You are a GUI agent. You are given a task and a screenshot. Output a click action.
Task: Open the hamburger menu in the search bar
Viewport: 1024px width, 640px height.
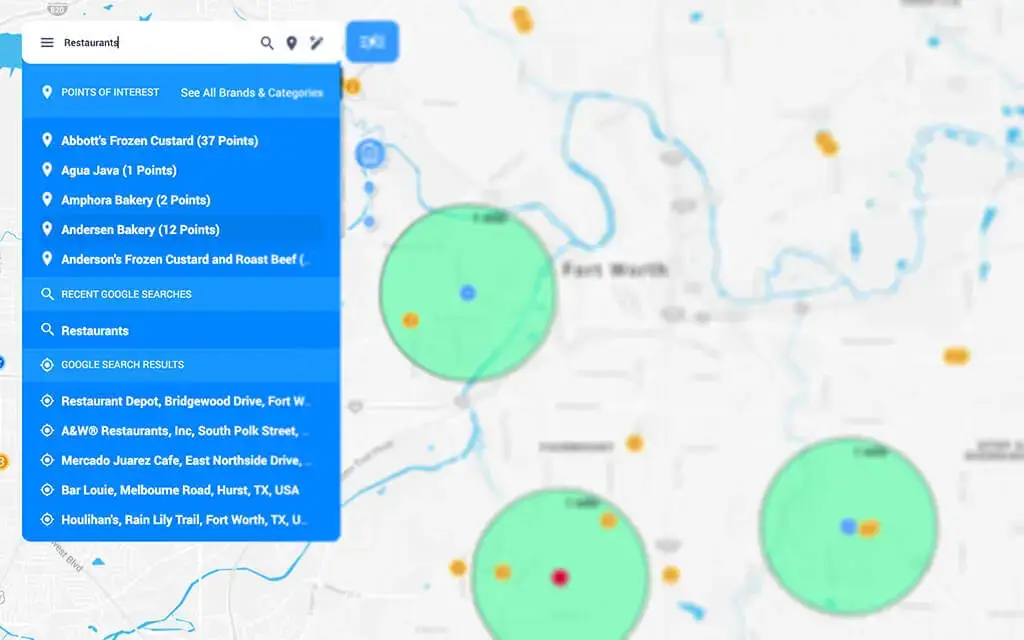click(47, 42)
